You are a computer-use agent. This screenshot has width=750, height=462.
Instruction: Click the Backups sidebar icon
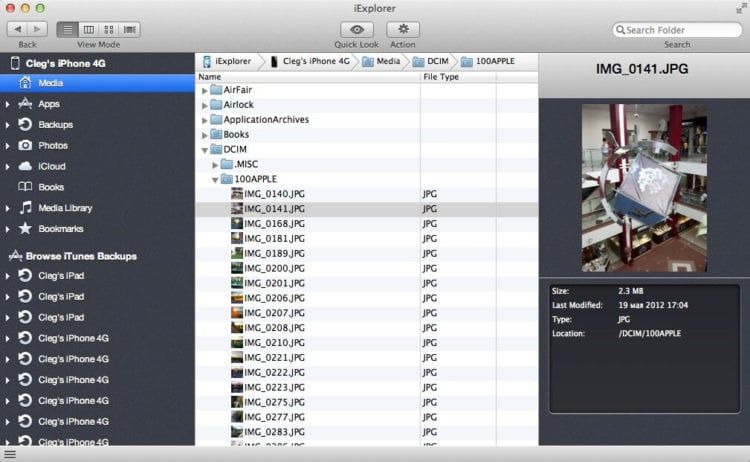tap(25, 124)
